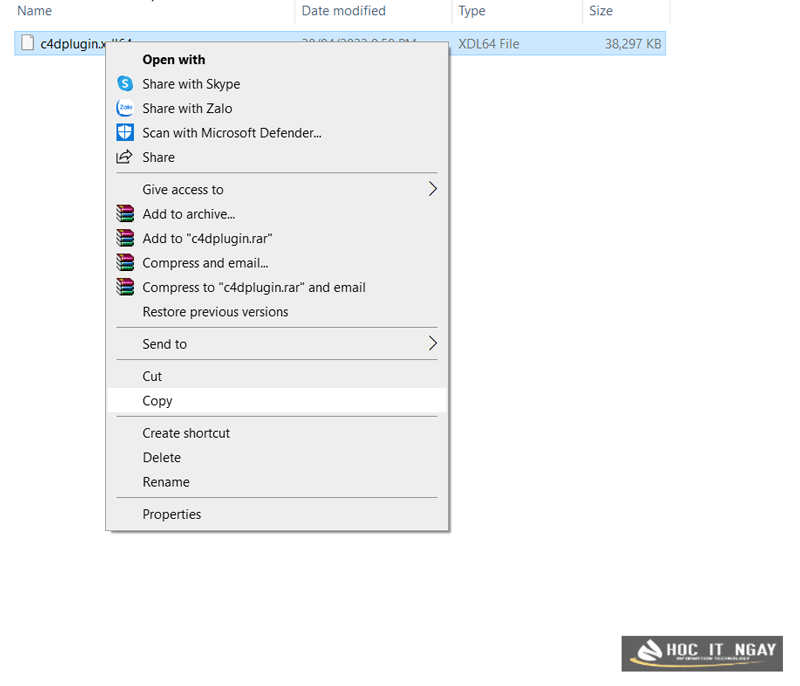Select Compress to "c4dplugin.rar" and email

[277, 288]
